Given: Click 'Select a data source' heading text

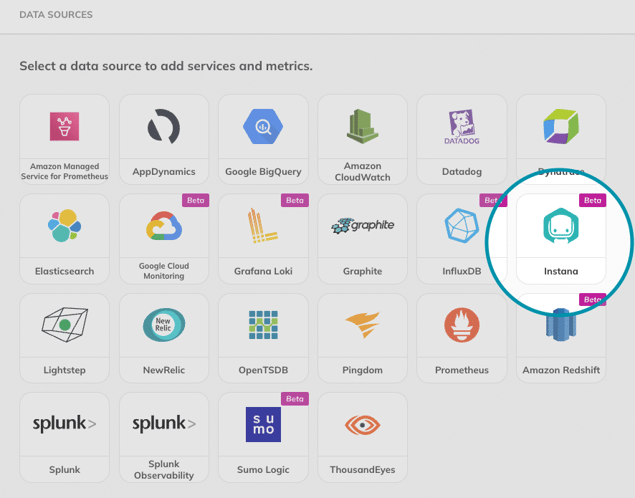Looking at the screenshot, I should click(166, 66).
